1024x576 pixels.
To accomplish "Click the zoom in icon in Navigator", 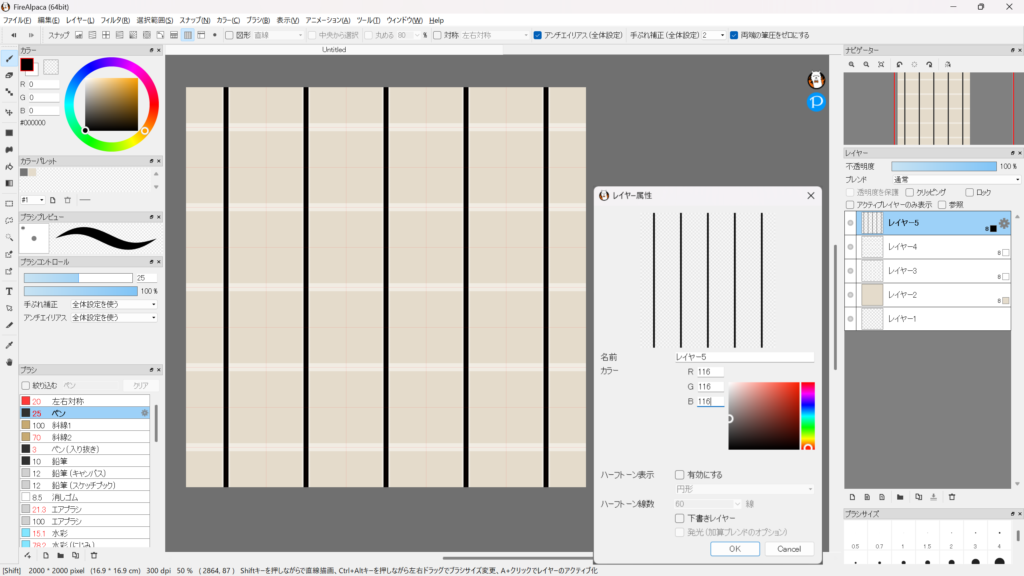I will [852, 64].
